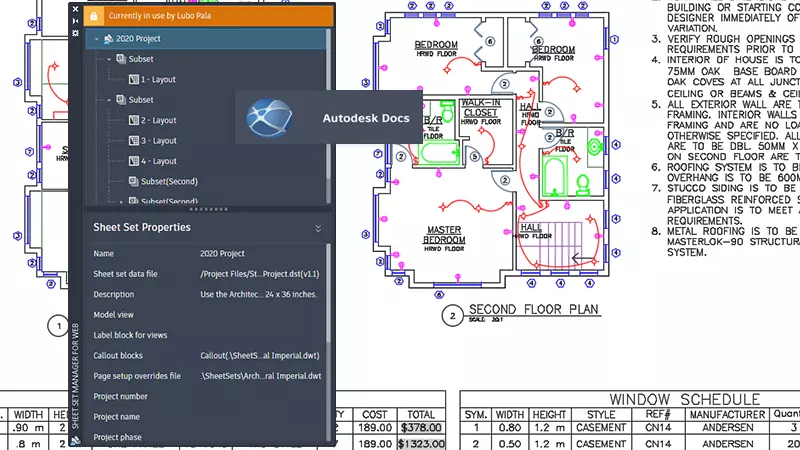Click the REF# column header
Image resolution: width=800 pixels, height=450 pixels.
[x=658, y=414]
